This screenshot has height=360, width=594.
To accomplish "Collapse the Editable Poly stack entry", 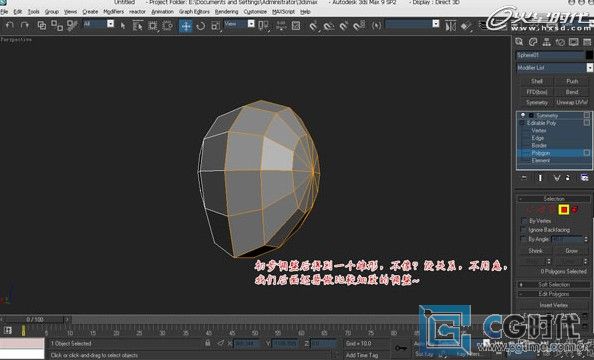I will pos(522,123).
